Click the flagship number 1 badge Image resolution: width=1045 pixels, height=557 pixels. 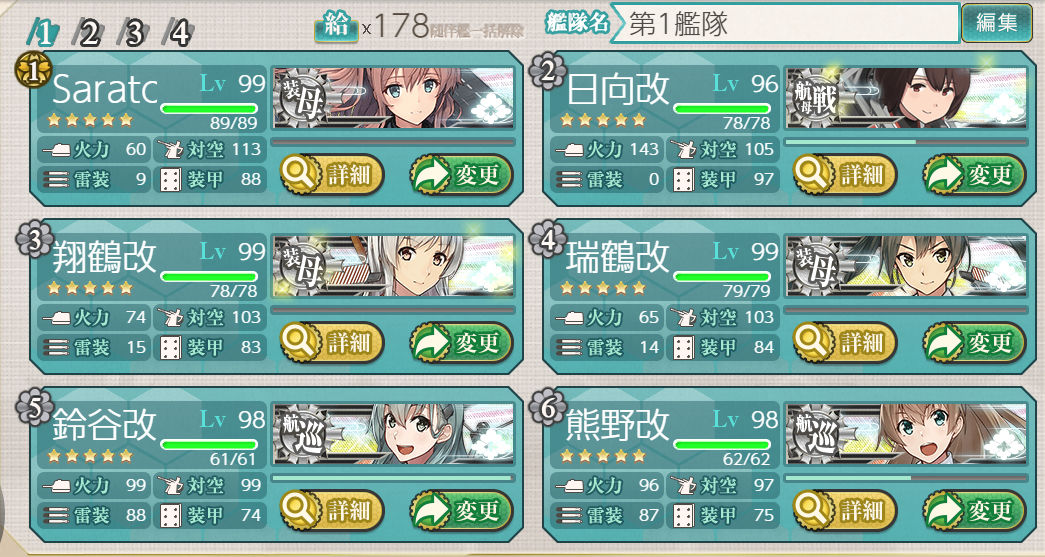(33, 70)
